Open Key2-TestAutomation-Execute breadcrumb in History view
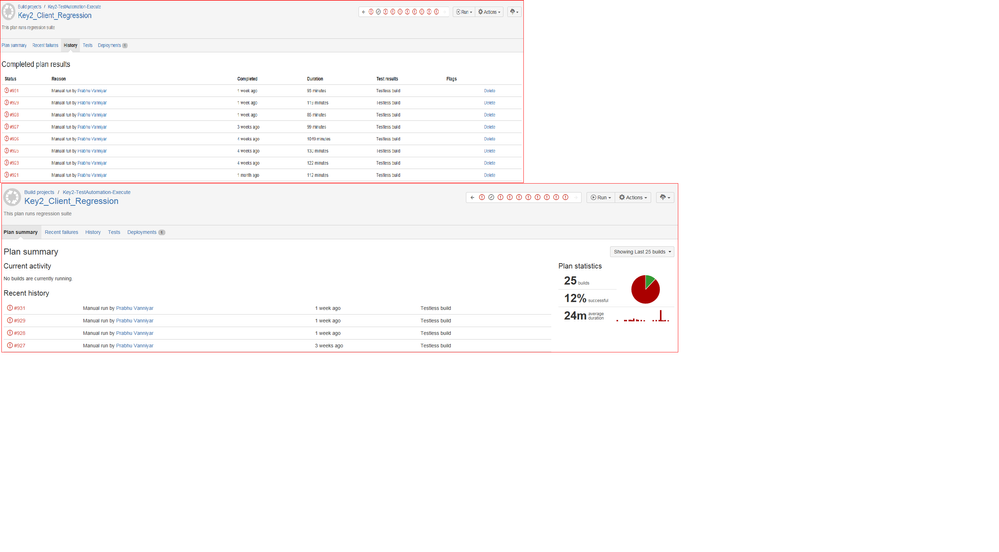Image resolution: width=999 pixels, height=552 pixels. tap(74, 6)
